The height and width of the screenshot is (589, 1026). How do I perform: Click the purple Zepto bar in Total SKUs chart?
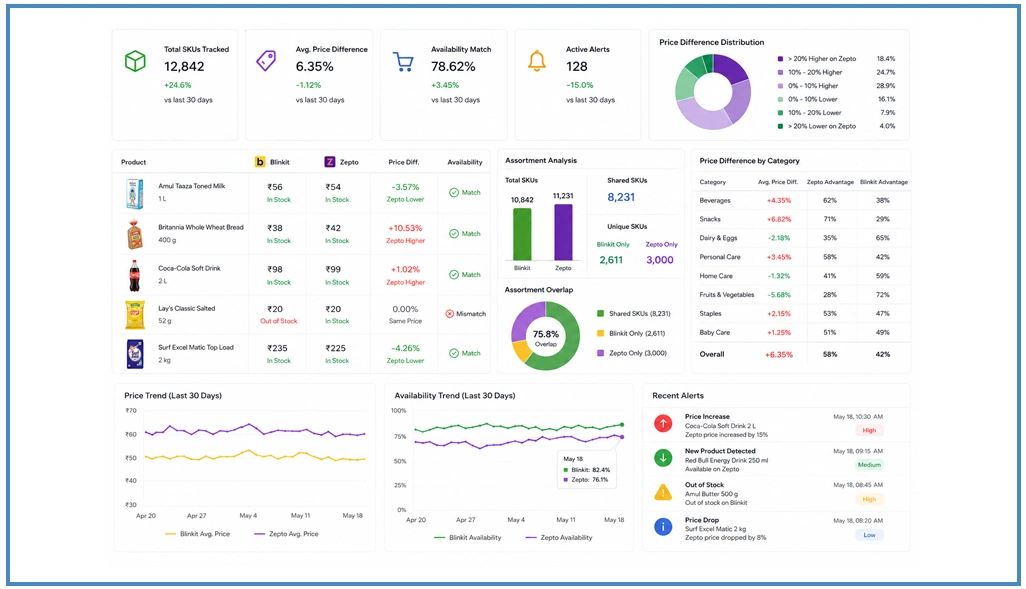tap(563, 232)
